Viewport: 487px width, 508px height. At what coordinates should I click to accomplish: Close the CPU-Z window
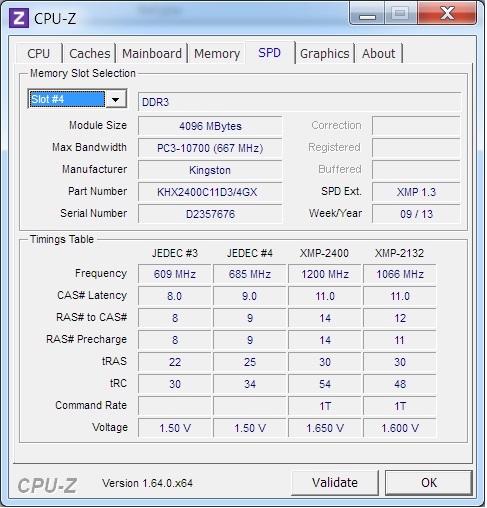447,14
